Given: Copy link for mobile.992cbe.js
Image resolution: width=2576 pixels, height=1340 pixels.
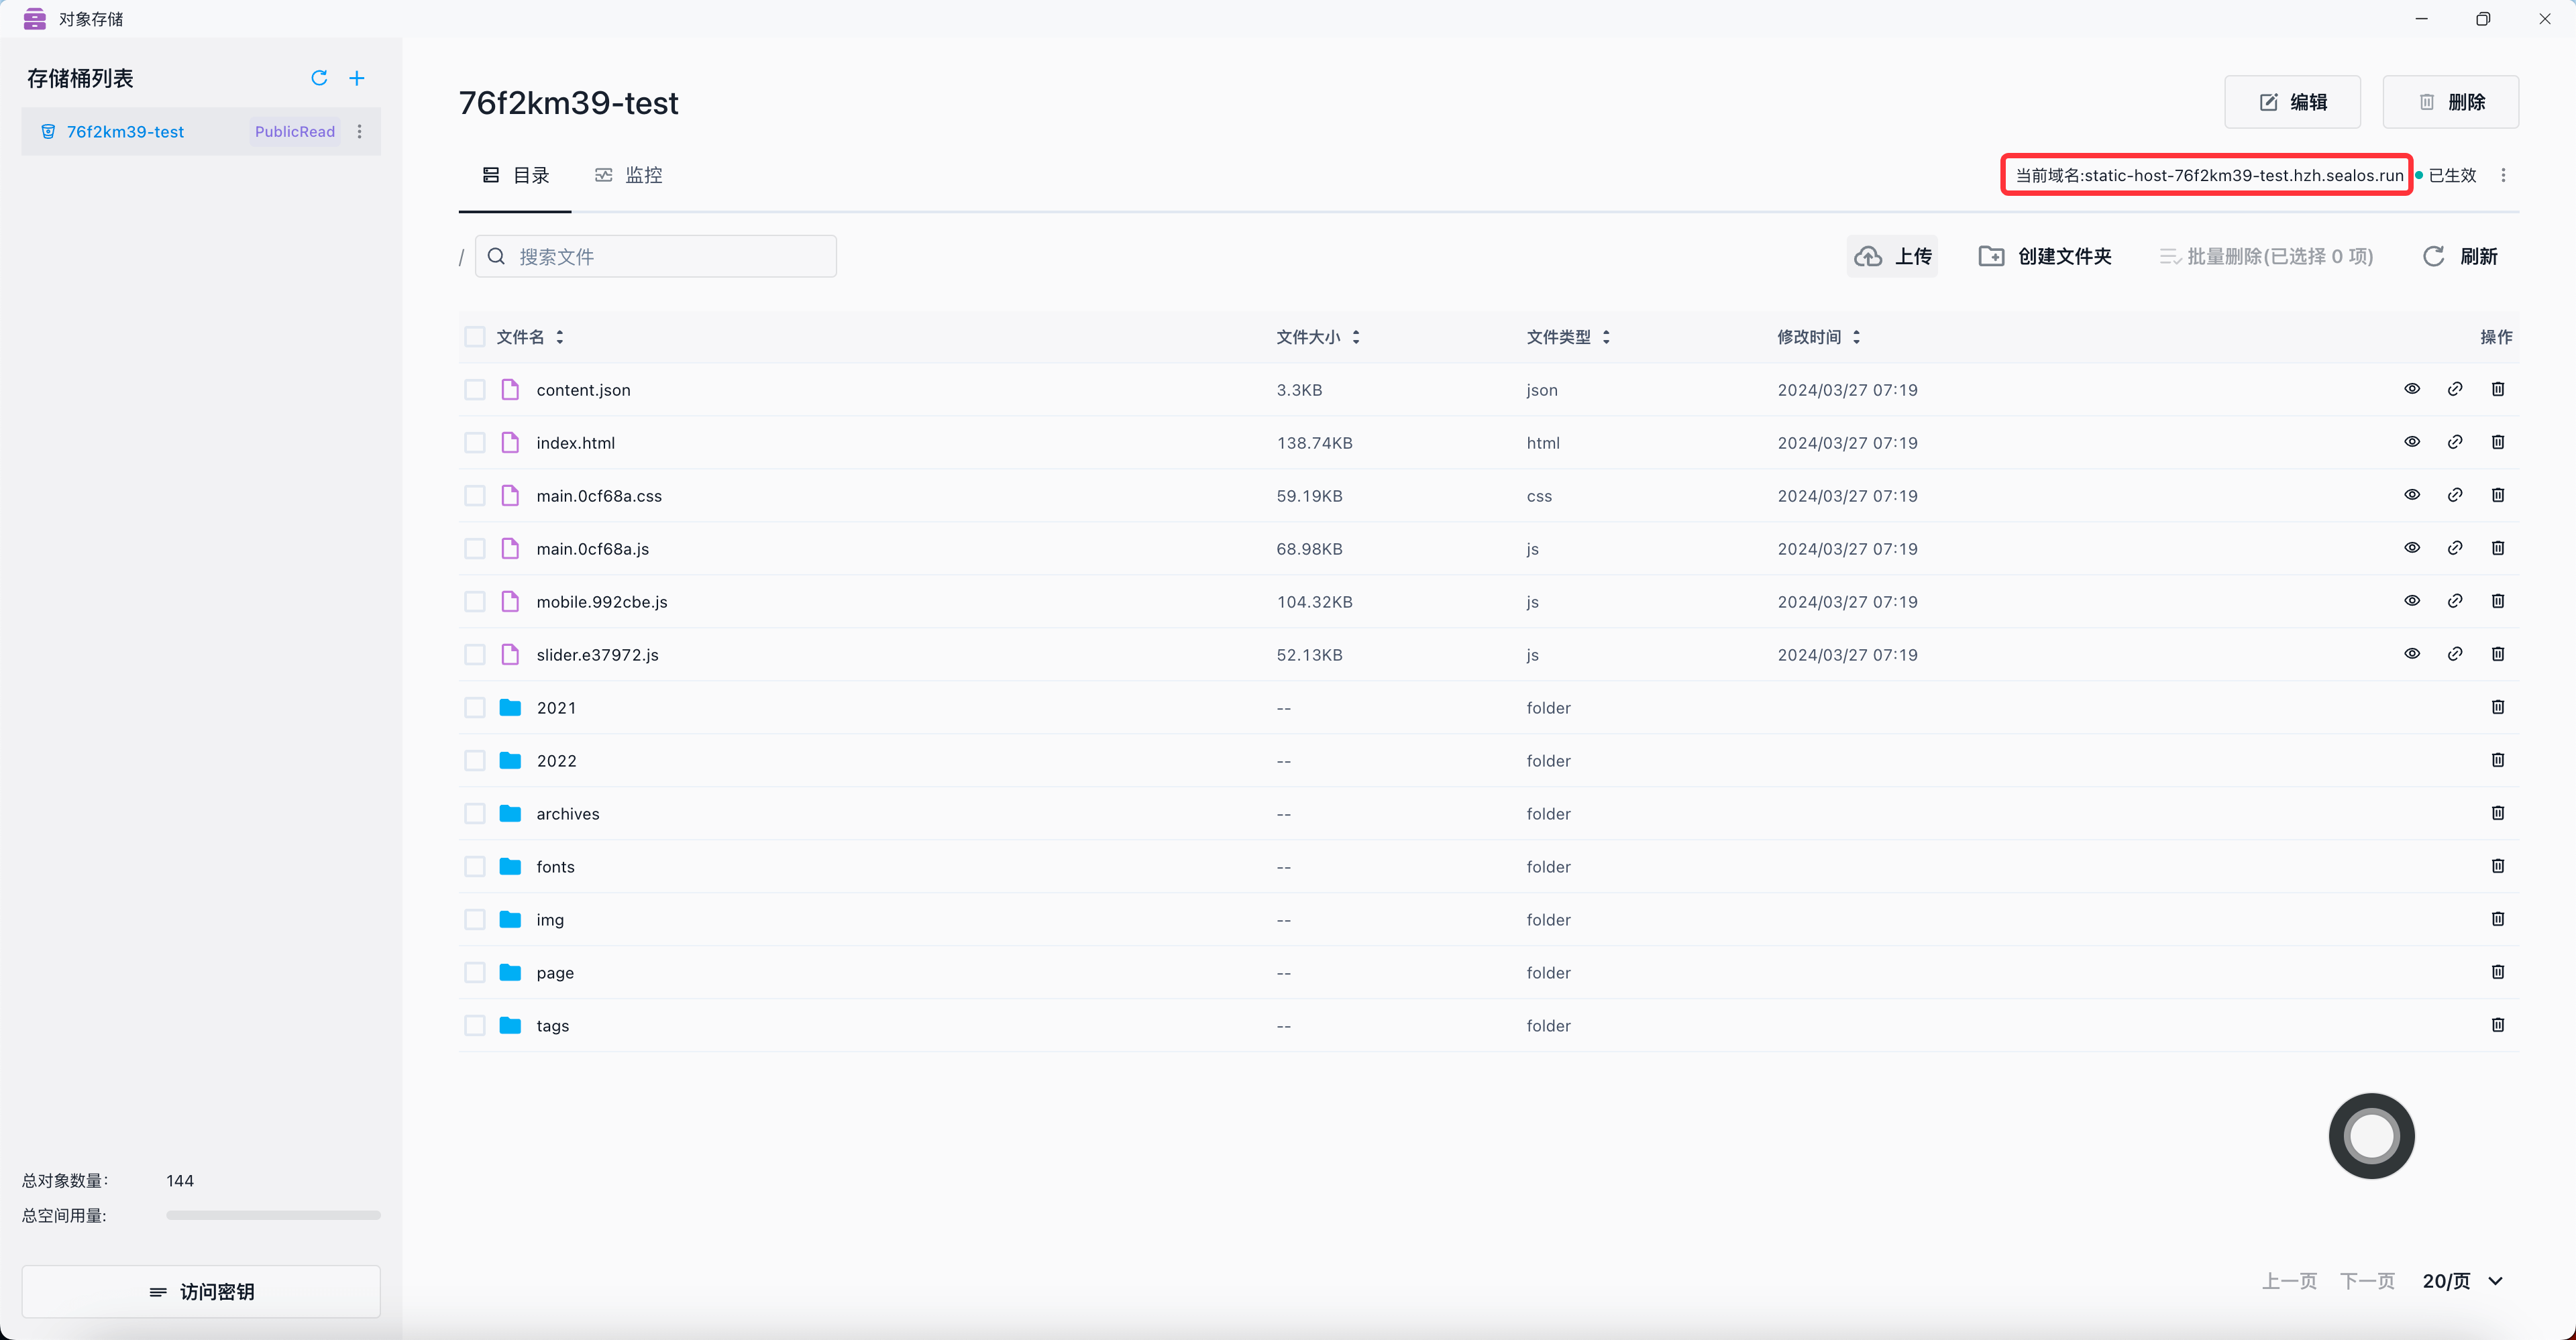Looking at the screenshot, I should 2455,601.
